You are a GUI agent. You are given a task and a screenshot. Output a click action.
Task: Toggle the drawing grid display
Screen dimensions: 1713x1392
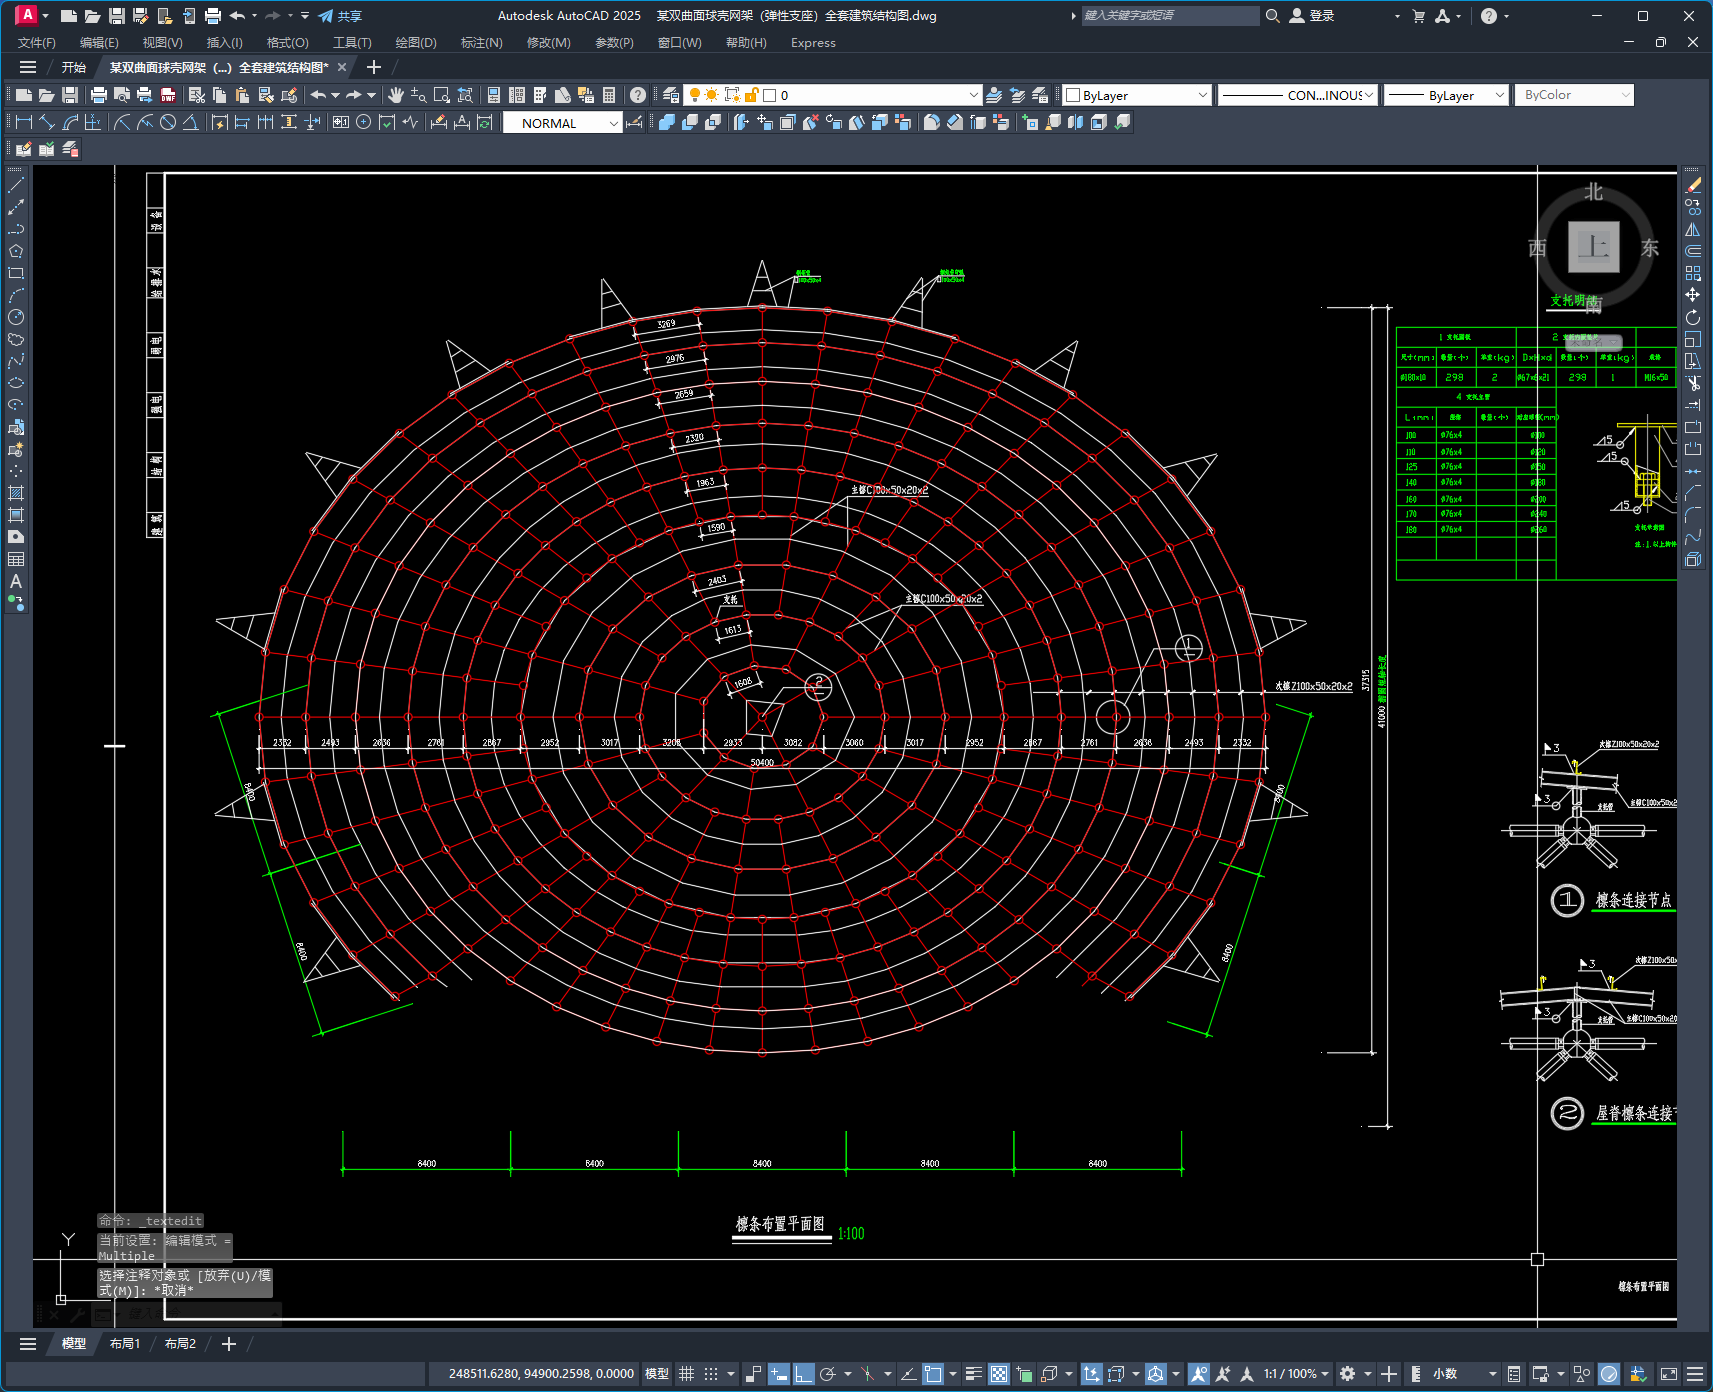[x=686, y=1374]
